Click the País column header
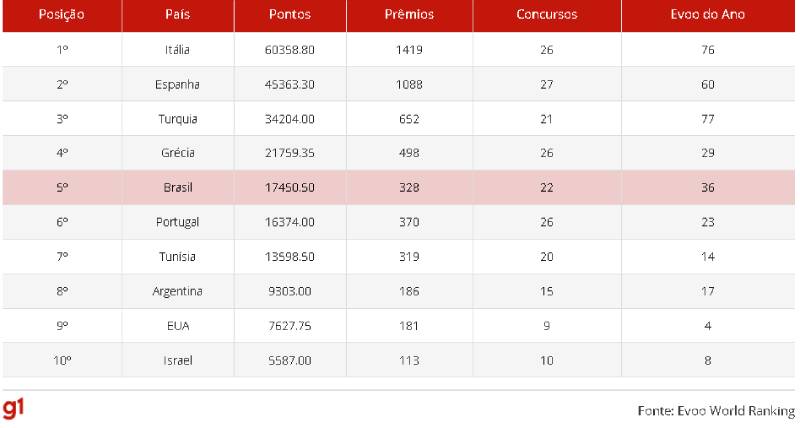The image size is (800, 428). tap(178, 14)
